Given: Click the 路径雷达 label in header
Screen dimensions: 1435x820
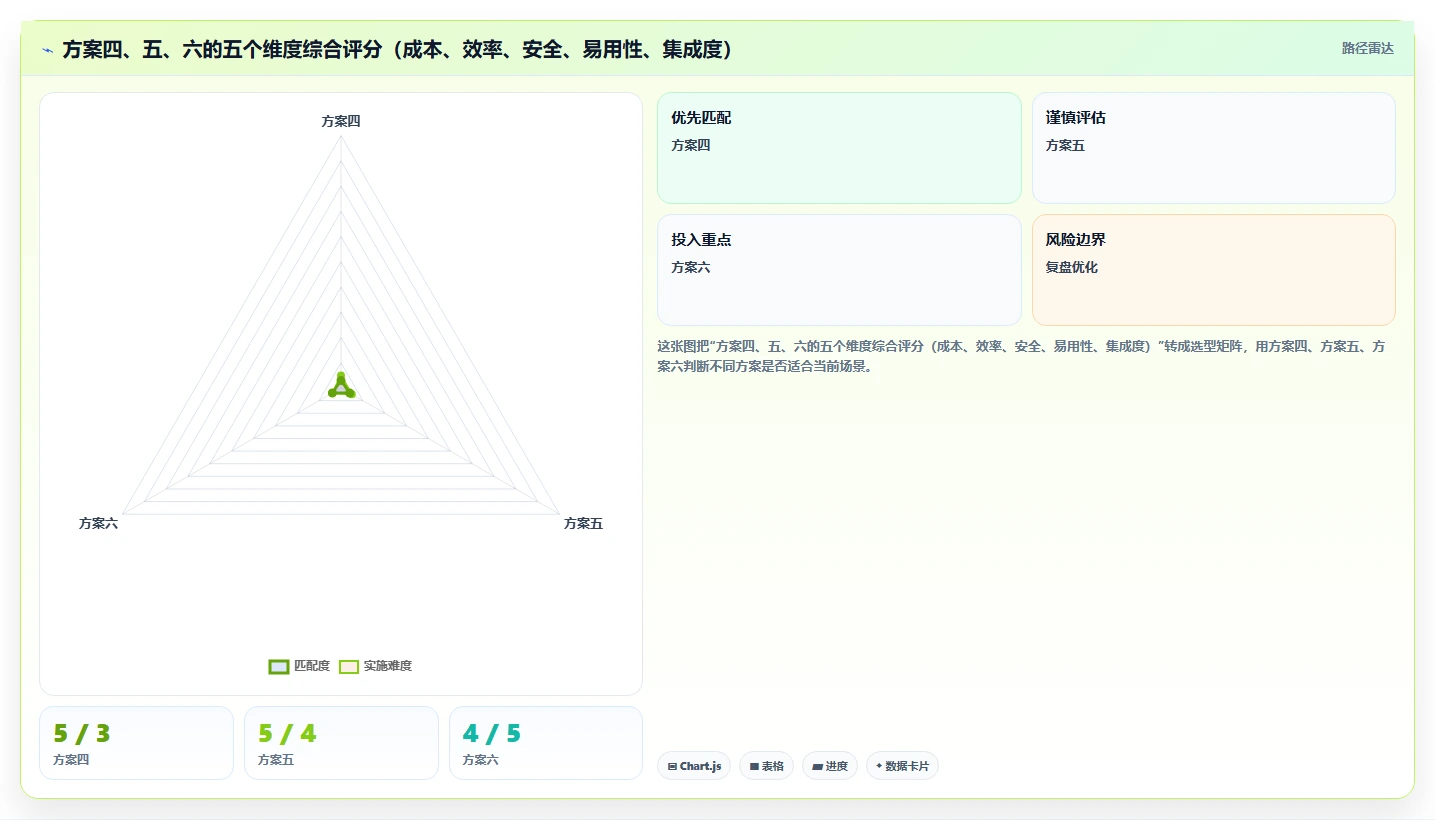Looking at the screenshot, I should click(1367, 48).
